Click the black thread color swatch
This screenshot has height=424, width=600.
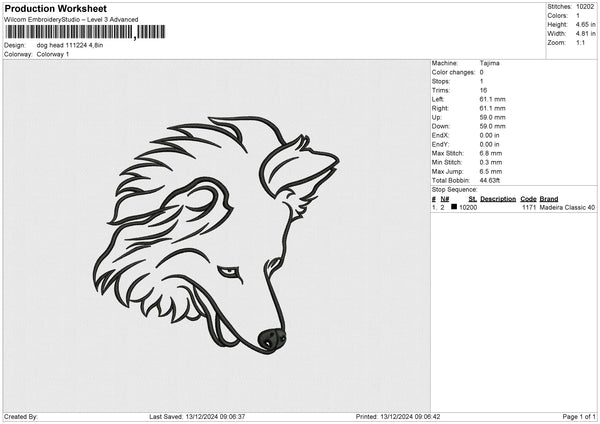tap(454, 207)
